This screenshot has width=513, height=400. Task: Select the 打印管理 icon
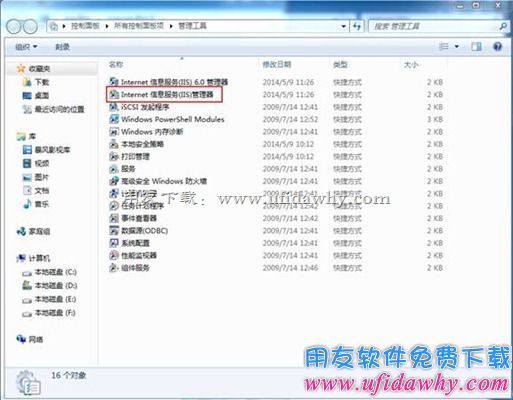pyautogui.click(x=114, y=156)
